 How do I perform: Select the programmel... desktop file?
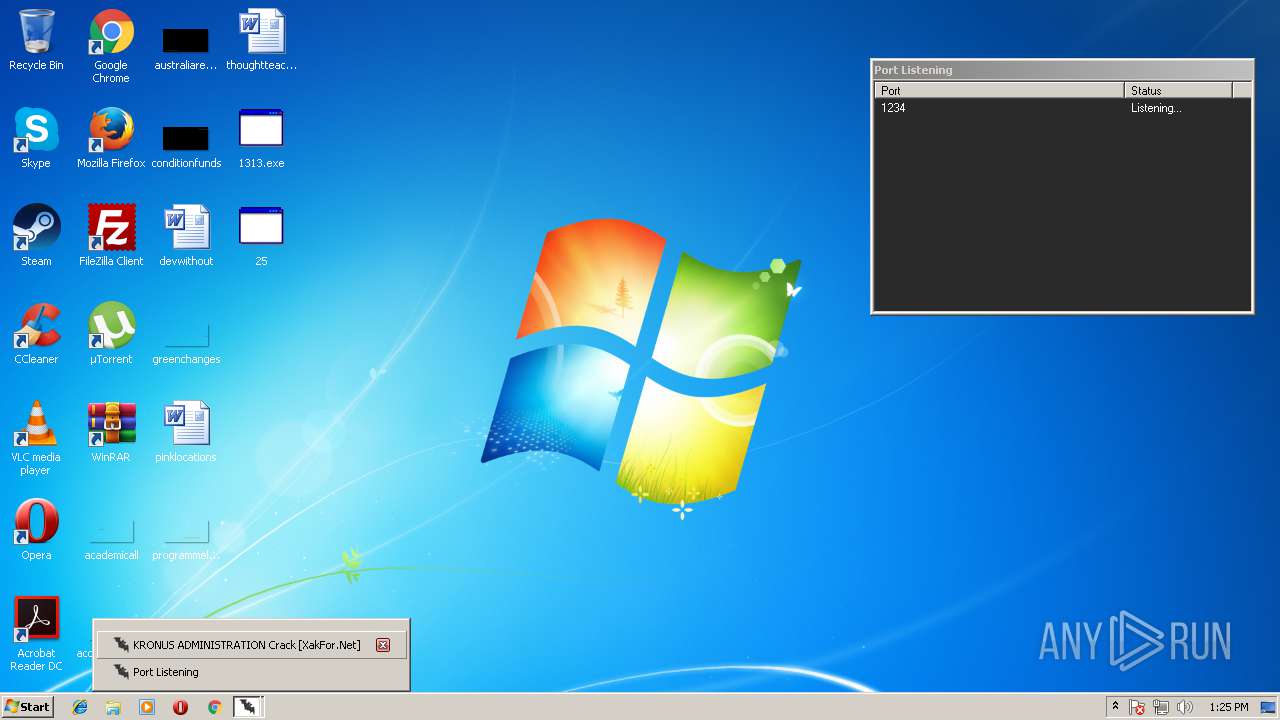pos(186,540)
